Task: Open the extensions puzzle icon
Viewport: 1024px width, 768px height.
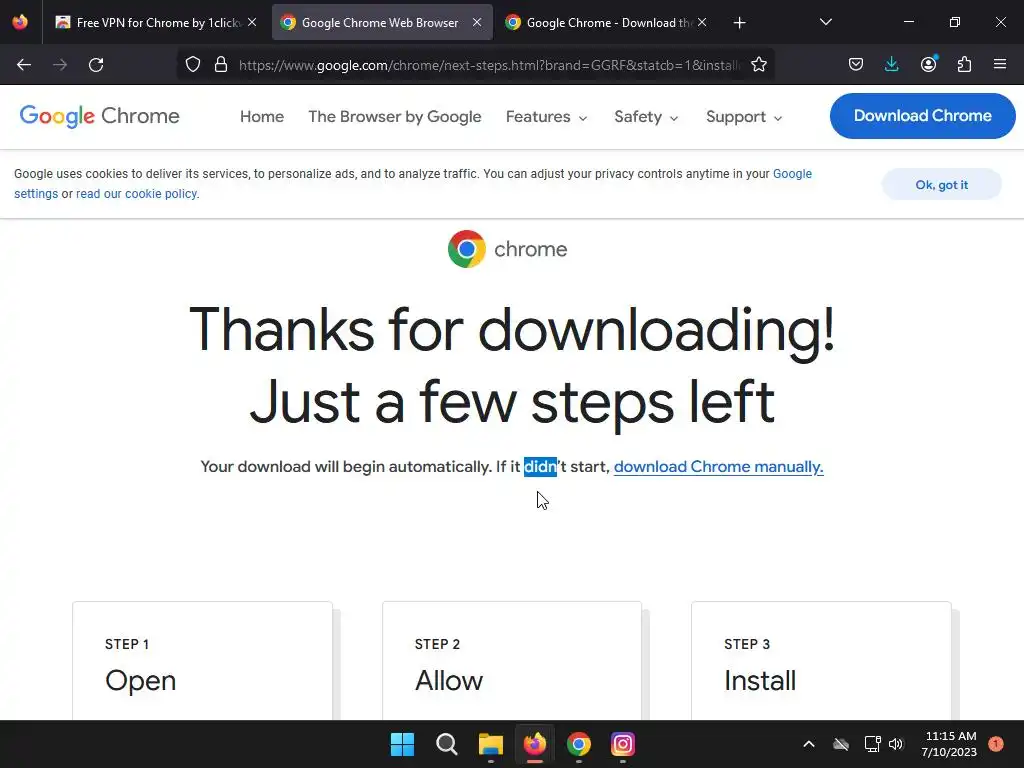Action: [965, 65]
